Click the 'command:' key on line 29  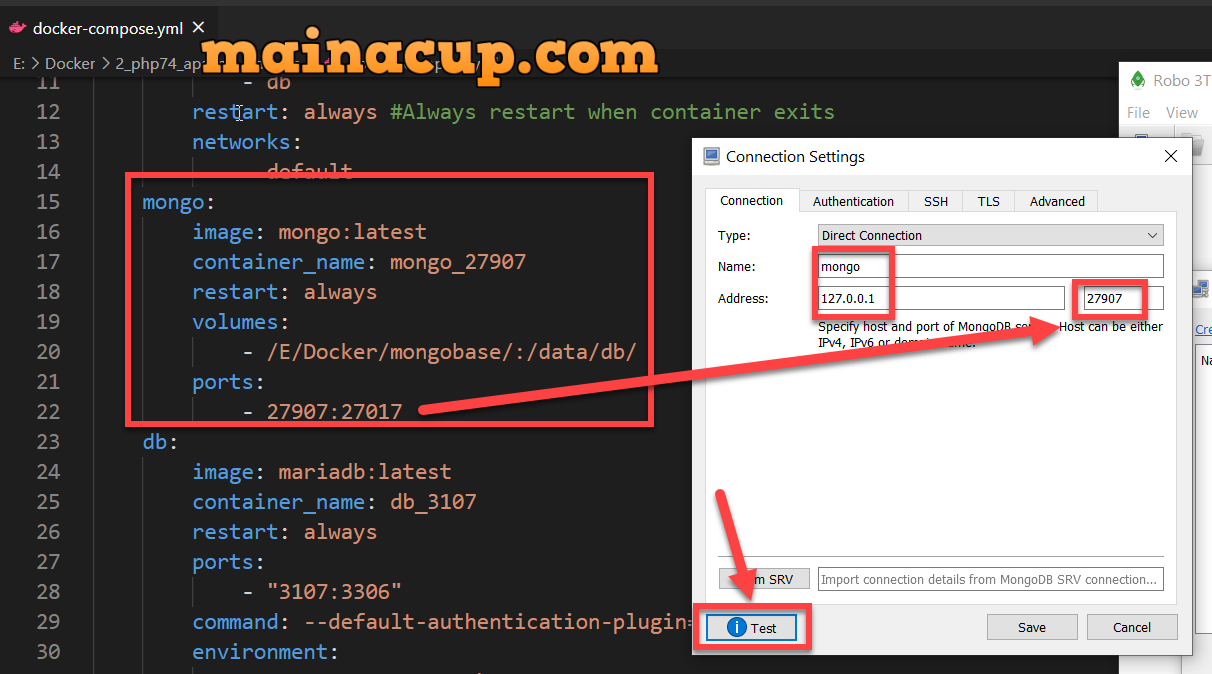[242, 622]
